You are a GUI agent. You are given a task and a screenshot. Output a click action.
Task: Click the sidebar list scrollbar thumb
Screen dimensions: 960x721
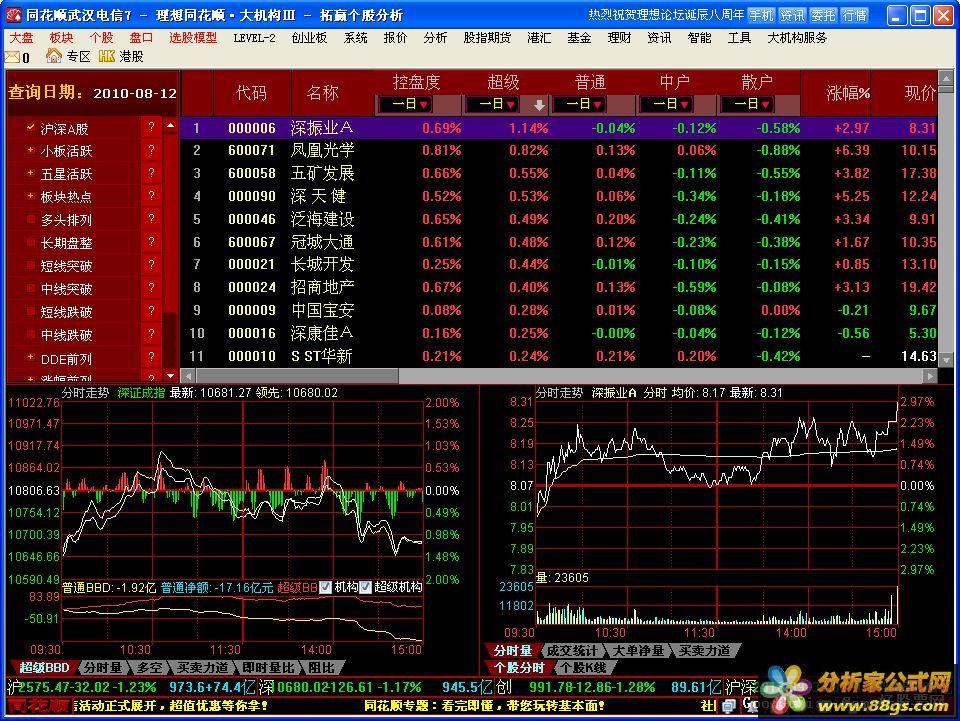pos(170,225)
